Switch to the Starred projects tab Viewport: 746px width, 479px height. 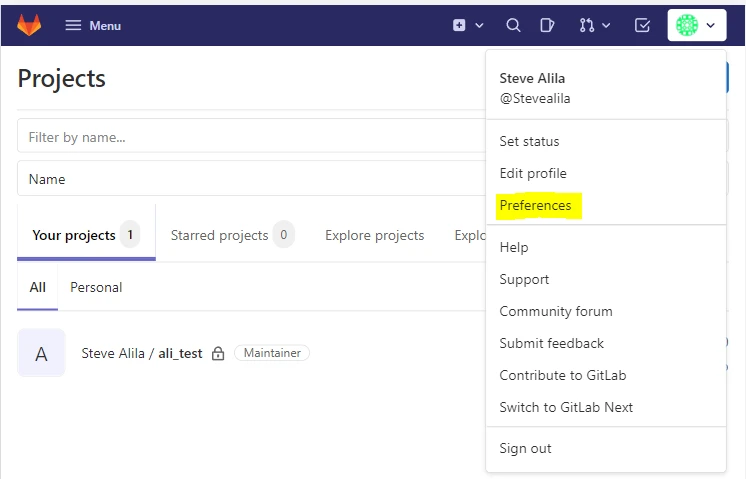coord(231,235)
